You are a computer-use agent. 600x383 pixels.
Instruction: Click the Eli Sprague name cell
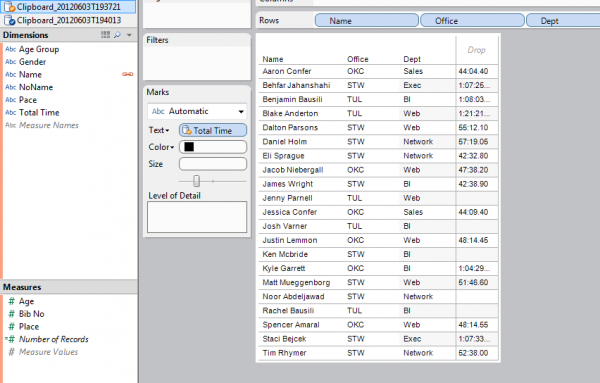point(283,156)
